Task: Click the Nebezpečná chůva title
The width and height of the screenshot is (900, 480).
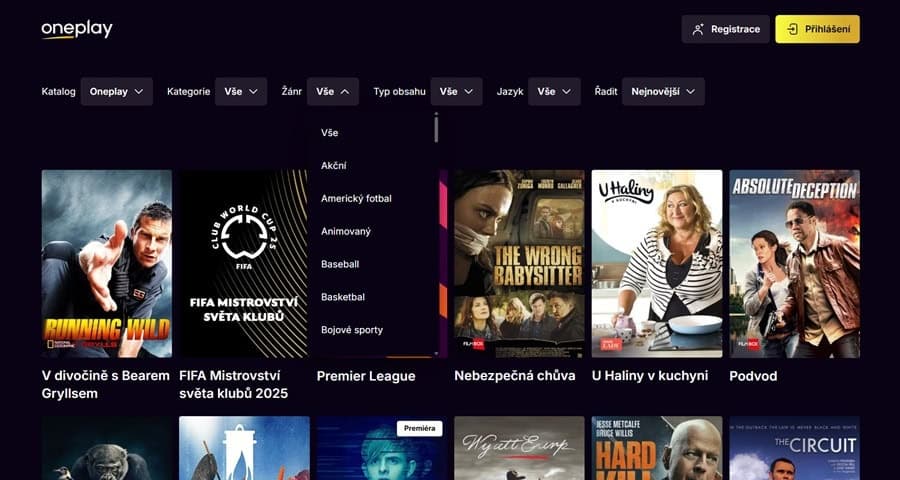Action: point(515,376)
